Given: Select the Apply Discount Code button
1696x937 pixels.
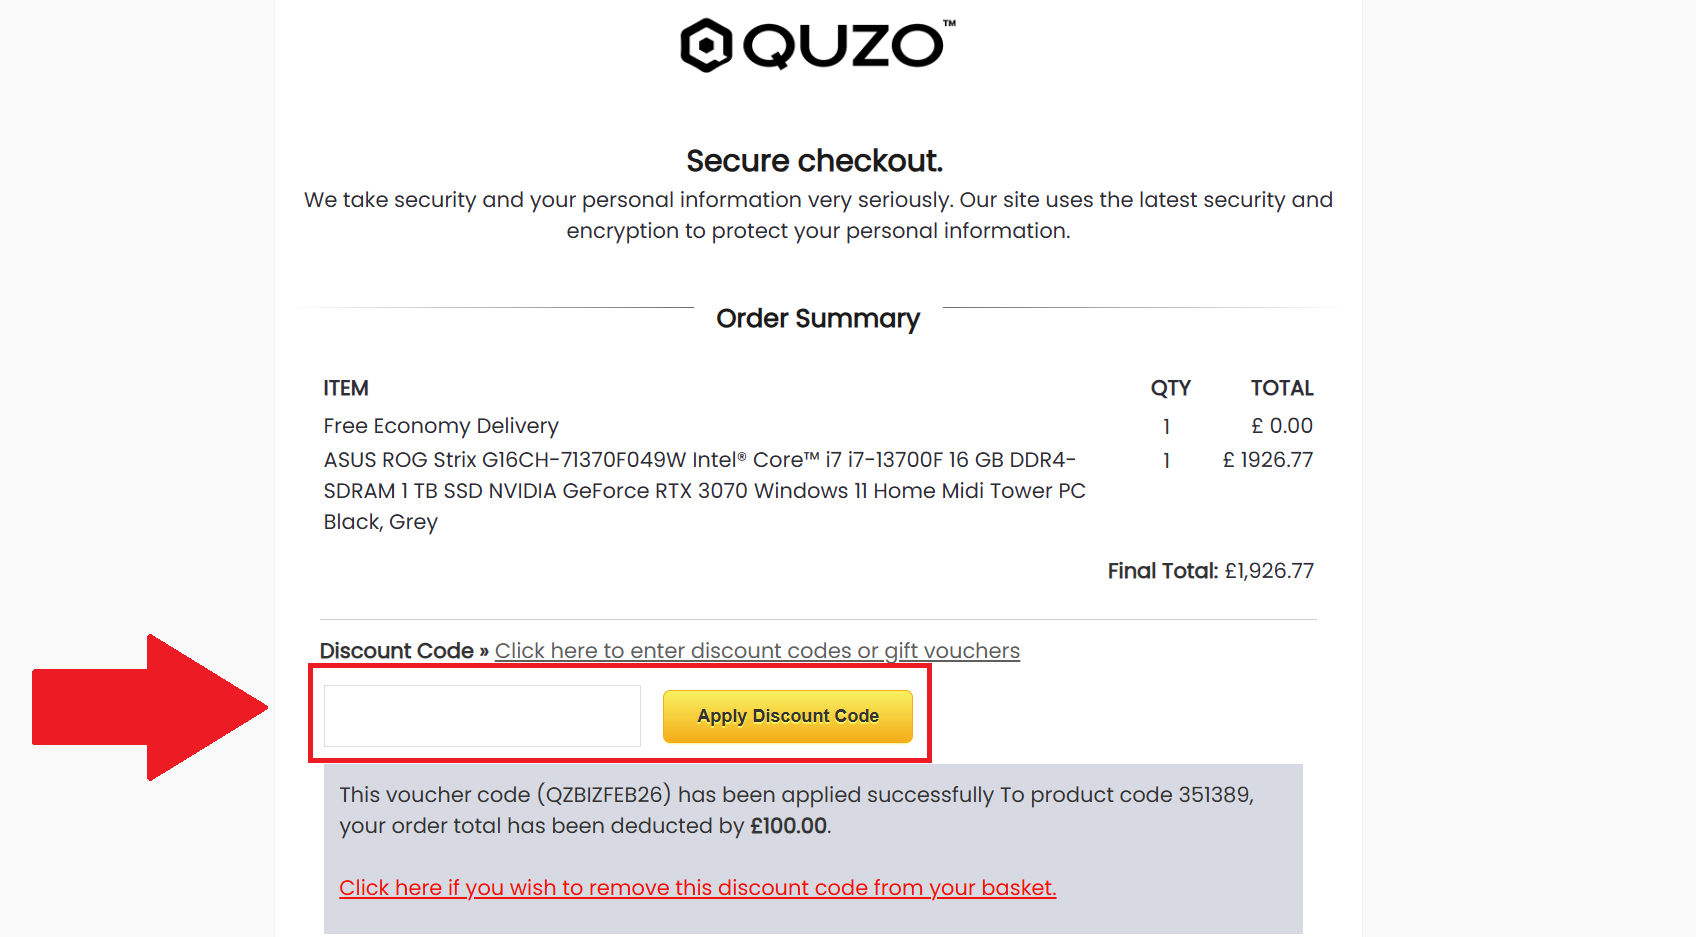Looking at the screenshot, I should point(788,716).
